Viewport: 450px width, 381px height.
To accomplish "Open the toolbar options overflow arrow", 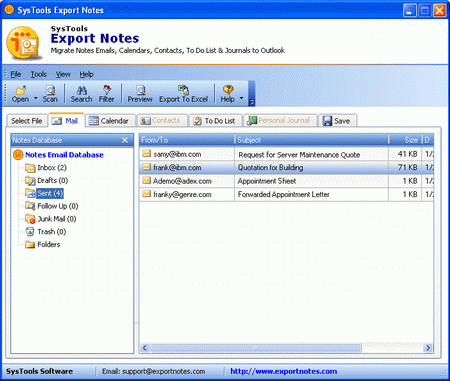I will [252, 102].
